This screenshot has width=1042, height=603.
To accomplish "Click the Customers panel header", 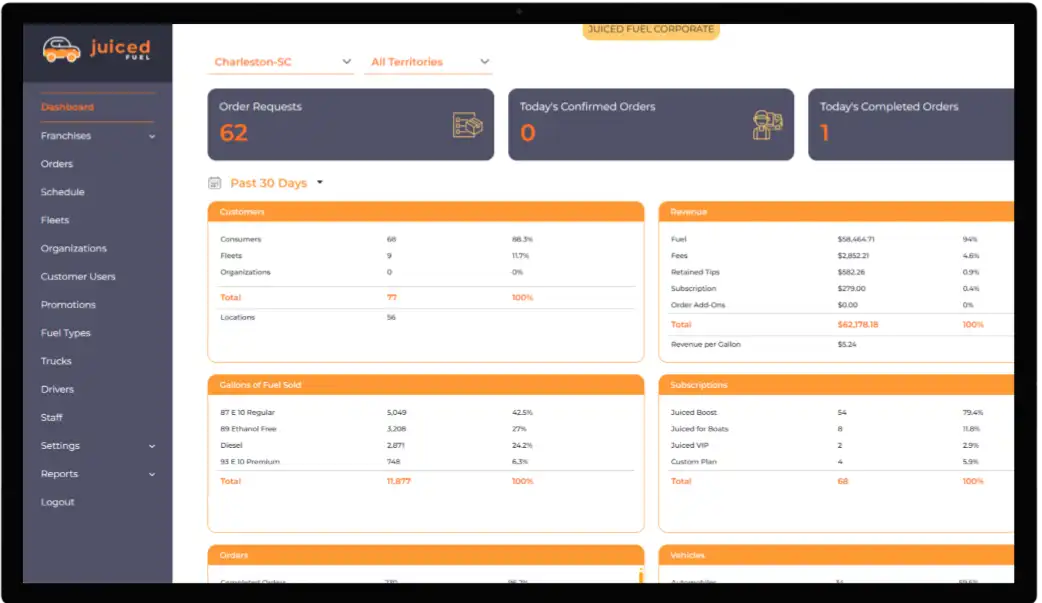I will pos(426,211).
